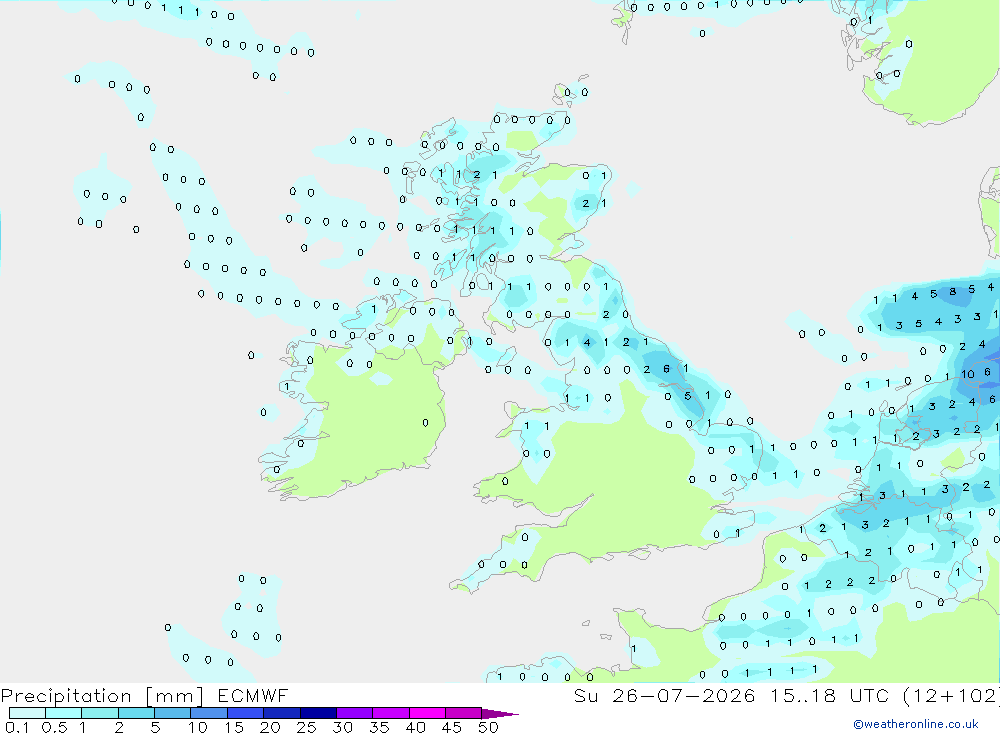
Task: Click the 'ECMWF' model label
Action: coord(253,695)
